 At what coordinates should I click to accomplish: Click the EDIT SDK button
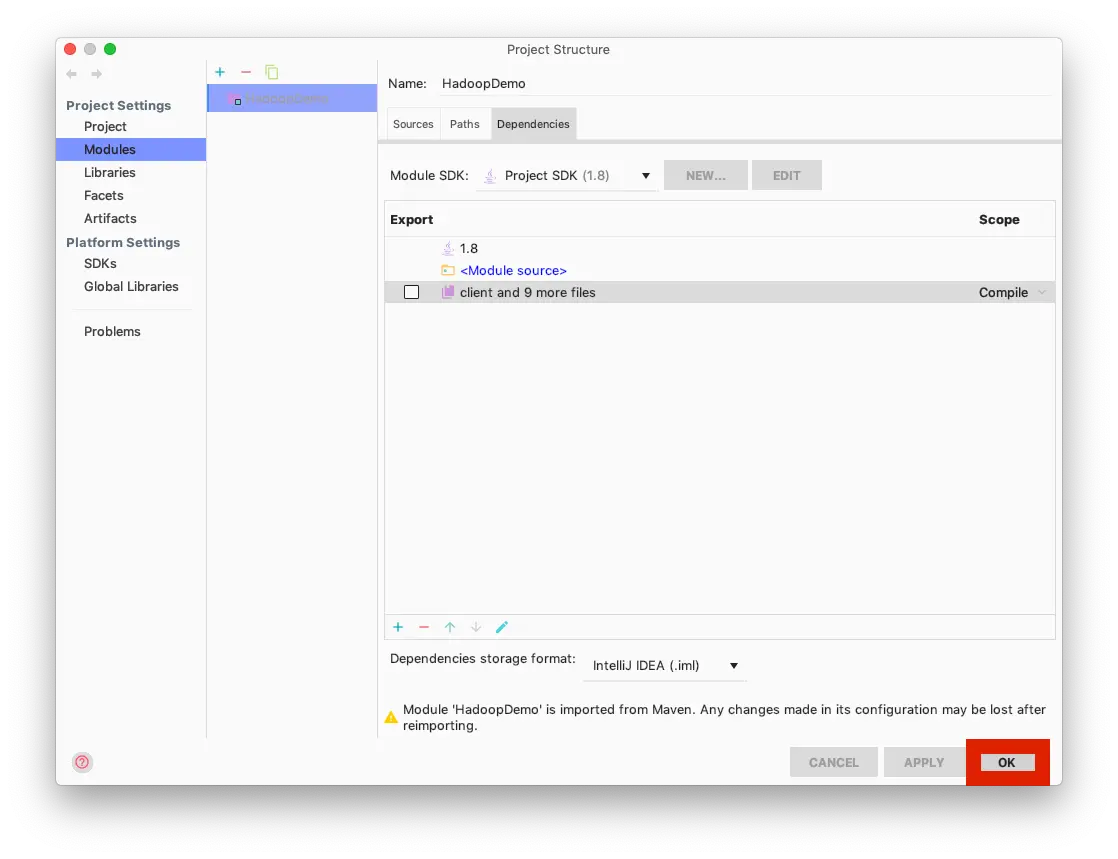tap(786, 175)
